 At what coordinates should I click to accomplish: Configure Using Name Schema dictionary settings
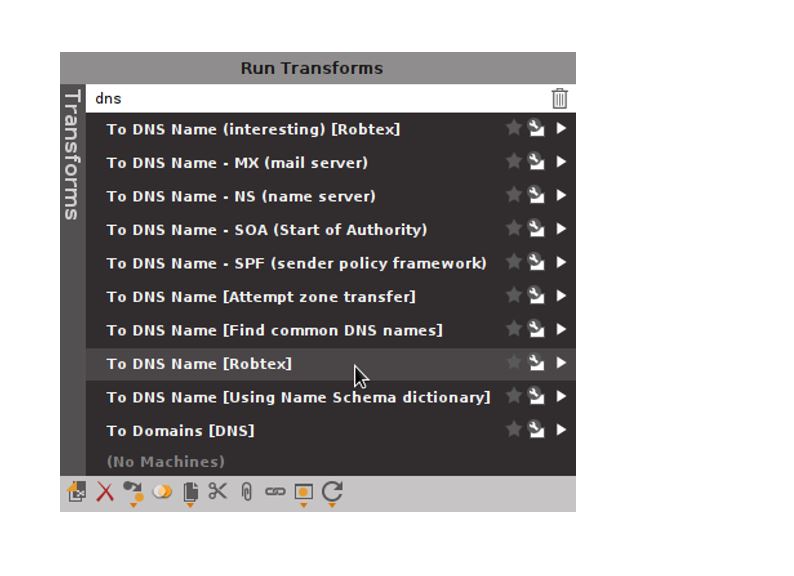[x=536, y=396]
